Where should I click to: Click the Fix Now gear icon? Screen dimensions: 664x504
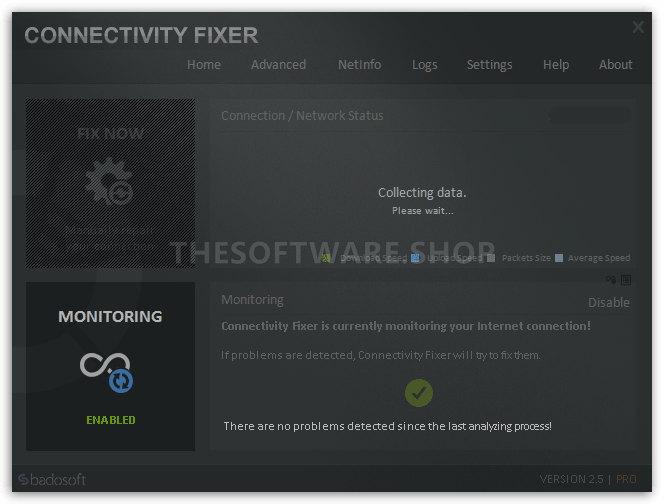point(109,185)
